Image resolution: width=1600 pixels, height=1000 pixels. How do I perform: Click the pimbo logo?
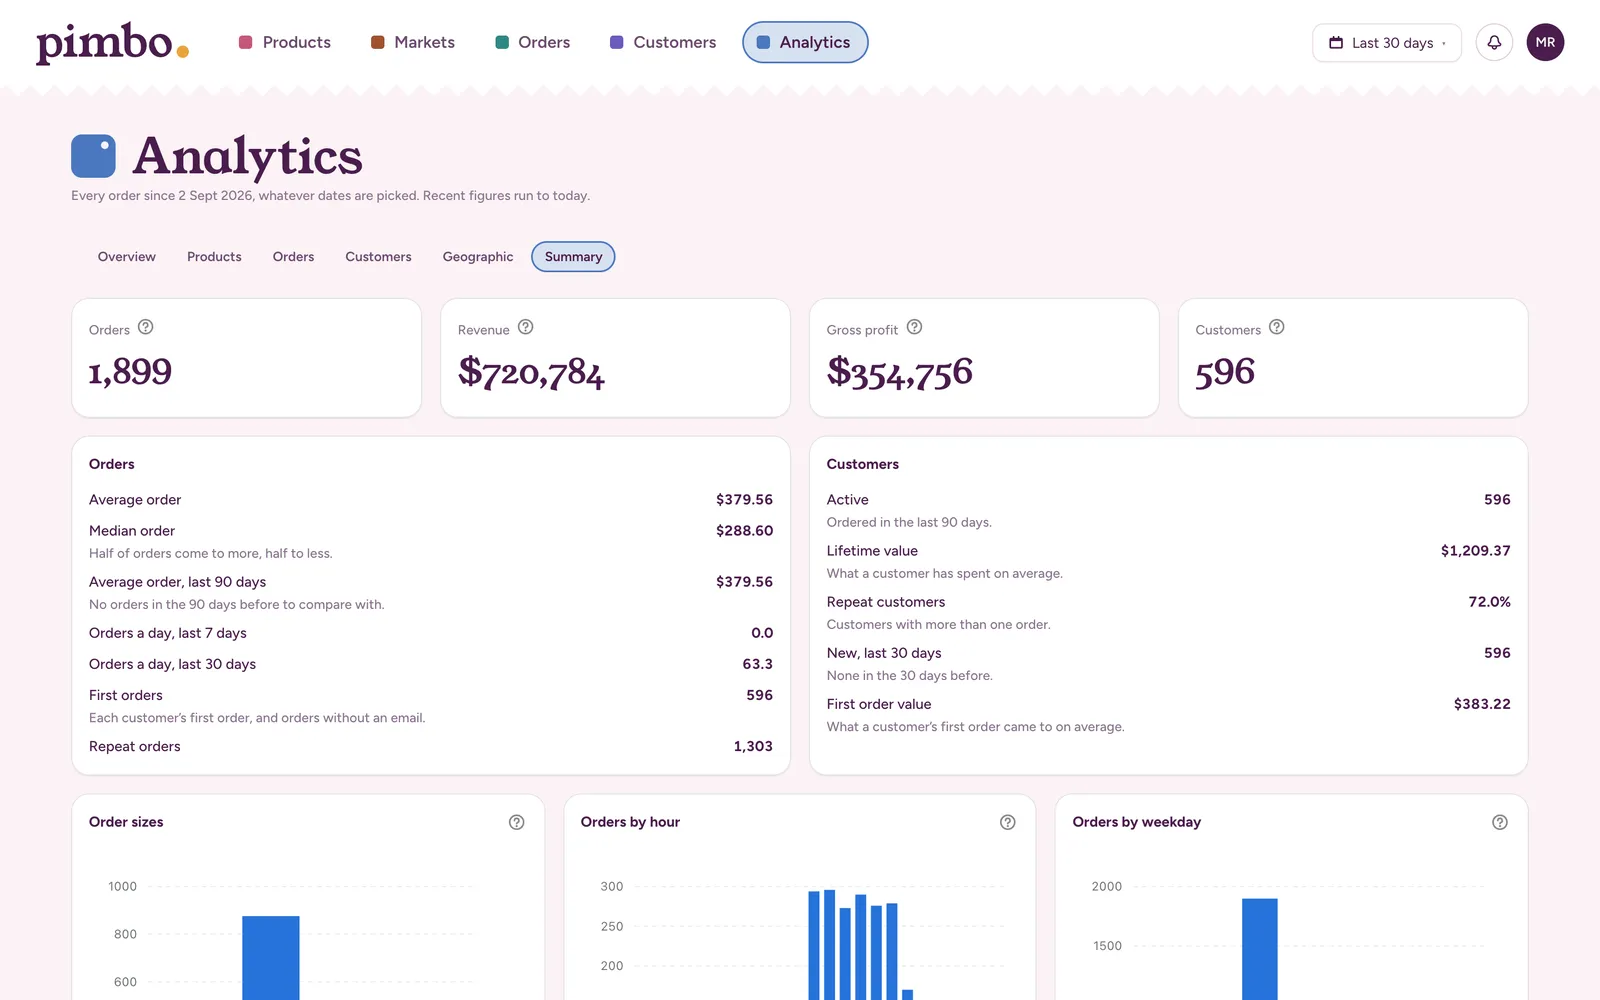(112, 43)
